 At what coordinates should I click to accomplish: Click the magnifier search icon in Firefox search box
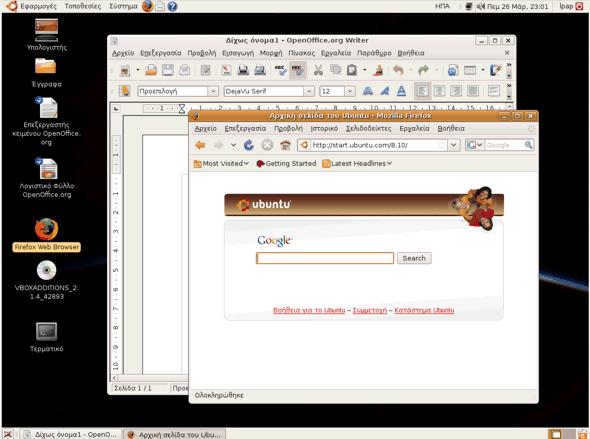coord(528,145)
